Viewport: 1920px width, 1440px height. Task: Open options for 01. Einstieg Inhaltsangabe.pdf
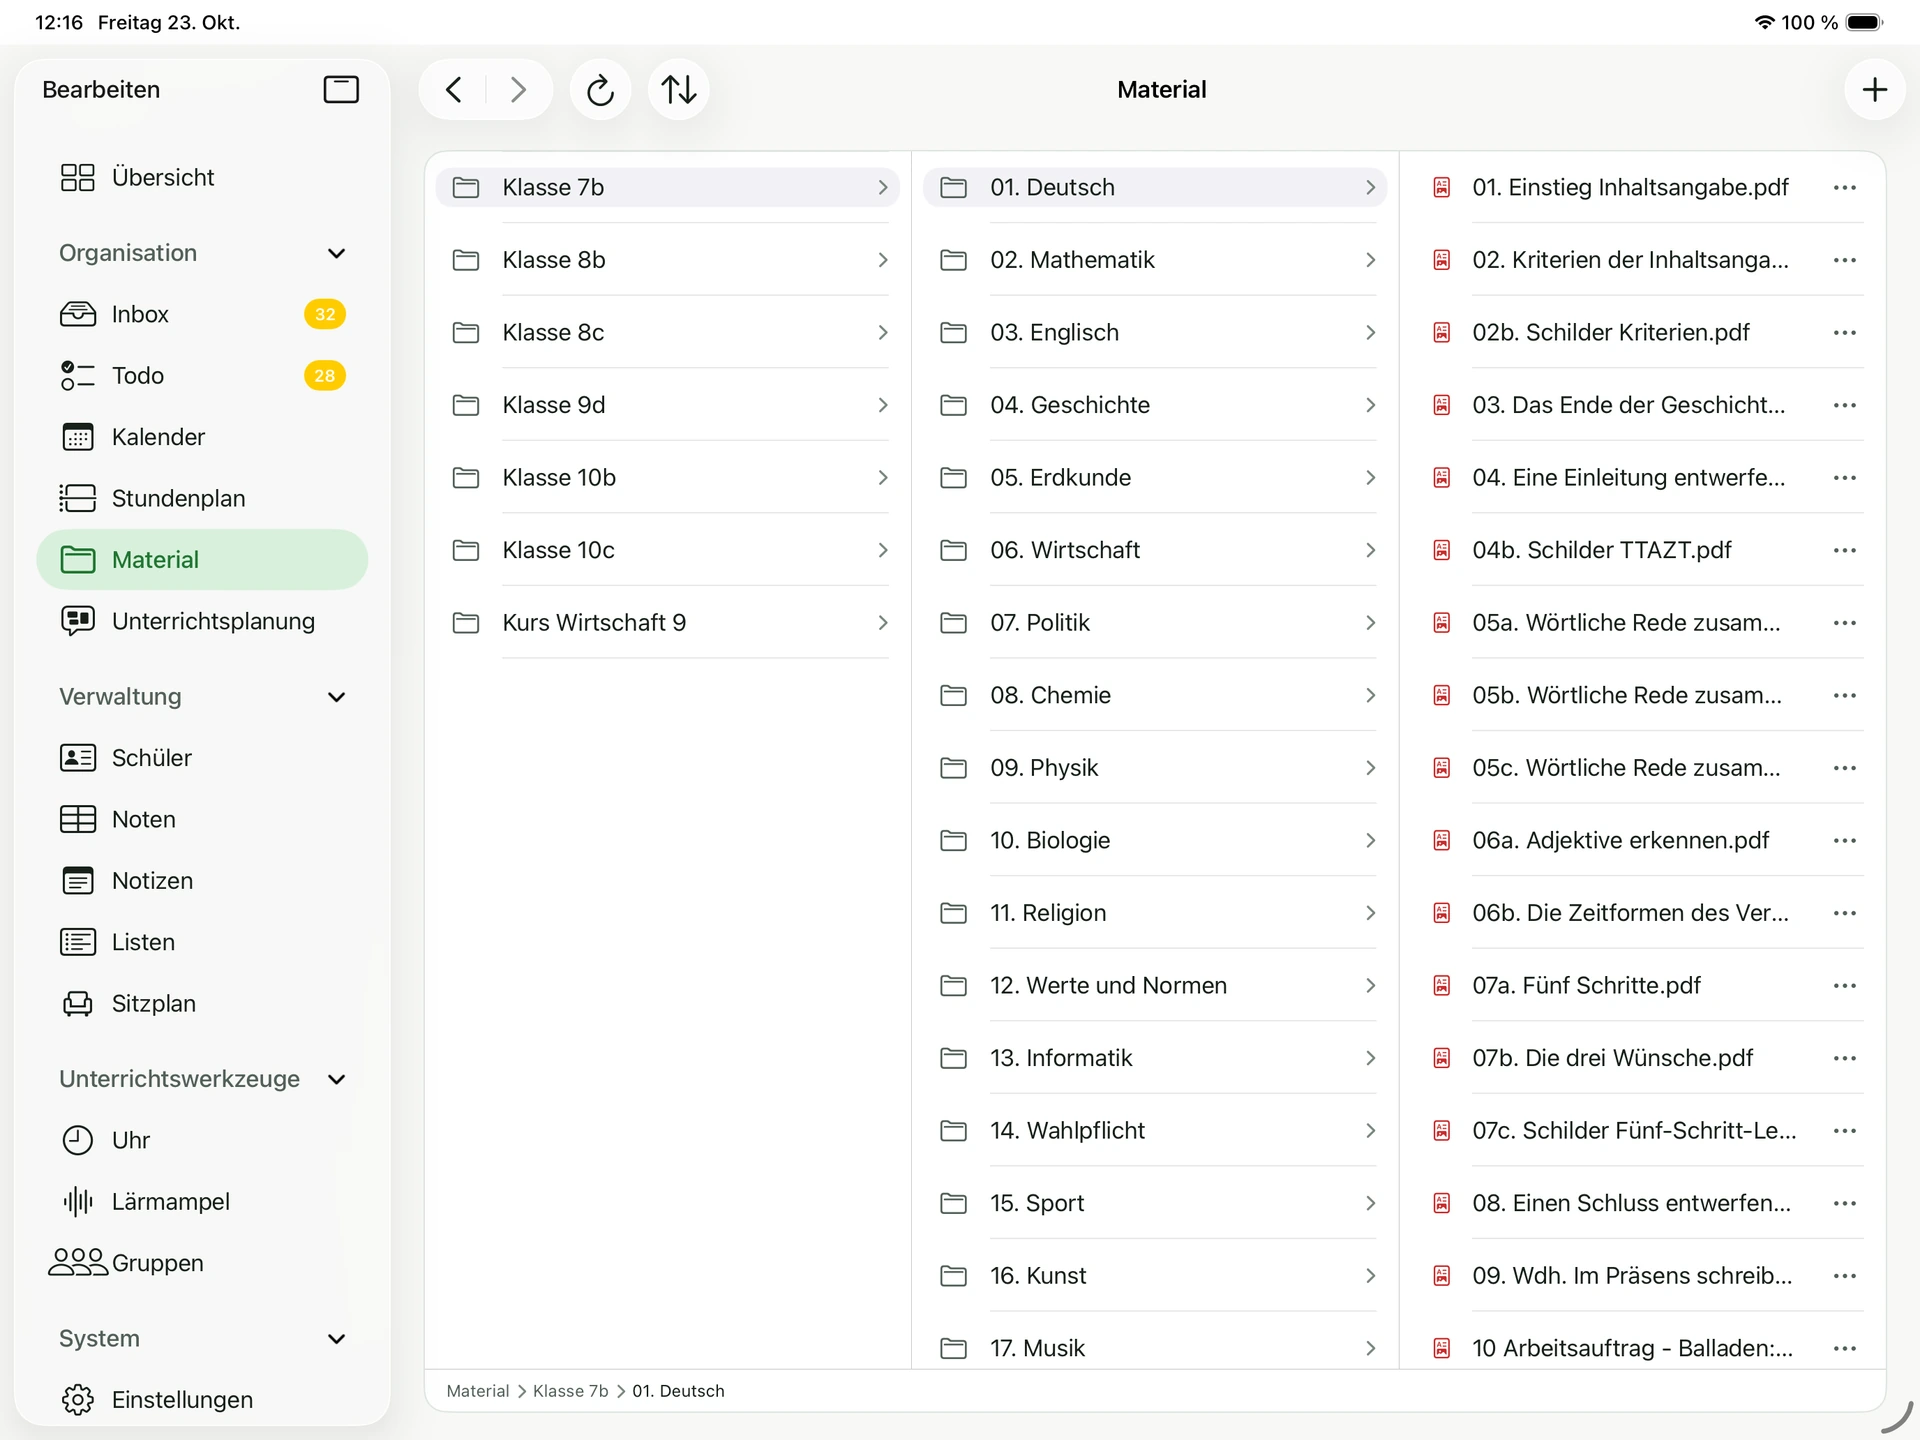[x=1845, y=187]
